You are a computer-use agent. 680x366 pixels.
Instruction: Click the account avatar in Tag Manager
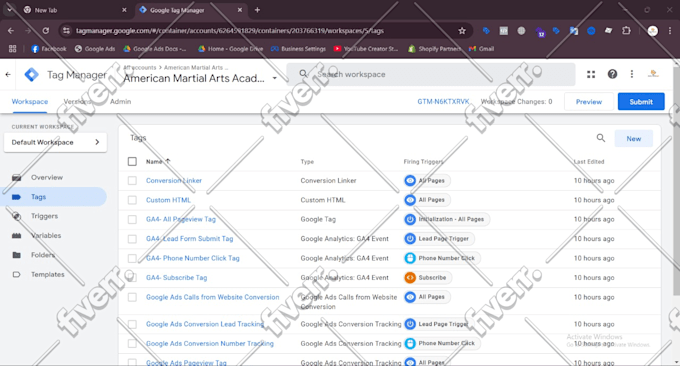[653, 74]
